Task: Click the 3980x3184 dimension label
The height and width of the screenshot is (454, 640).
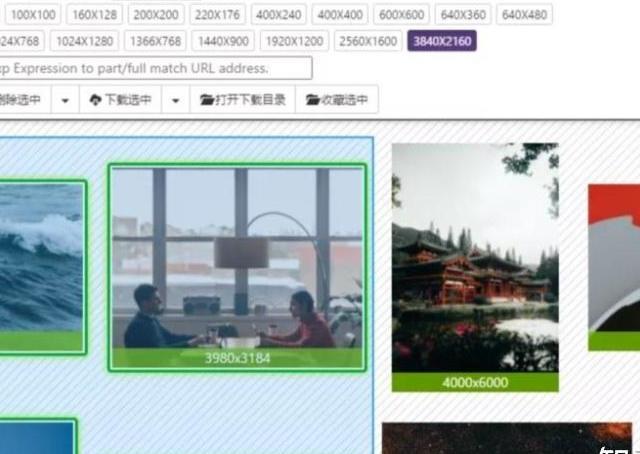Action: (237, 358)
